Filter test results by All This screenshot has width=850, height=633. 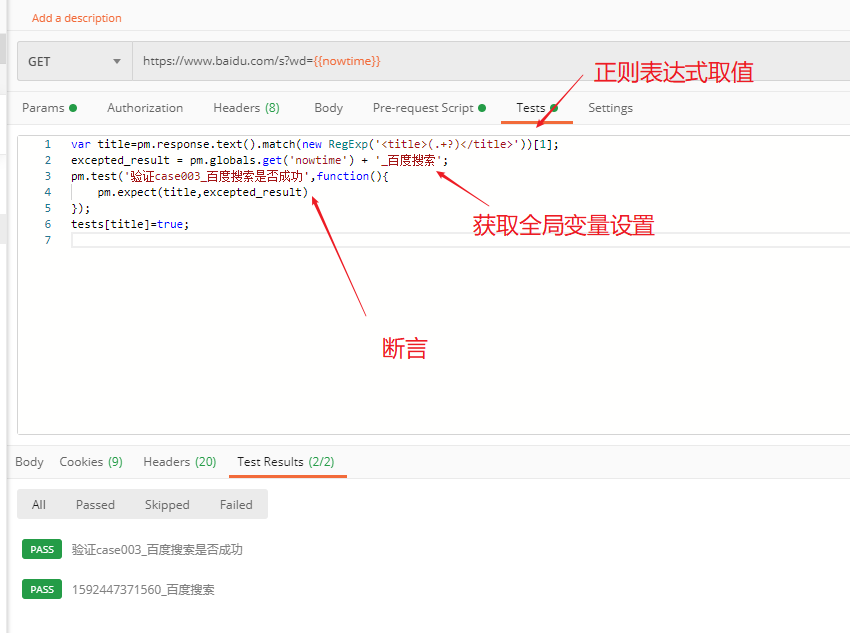click(x=39, y=505)
